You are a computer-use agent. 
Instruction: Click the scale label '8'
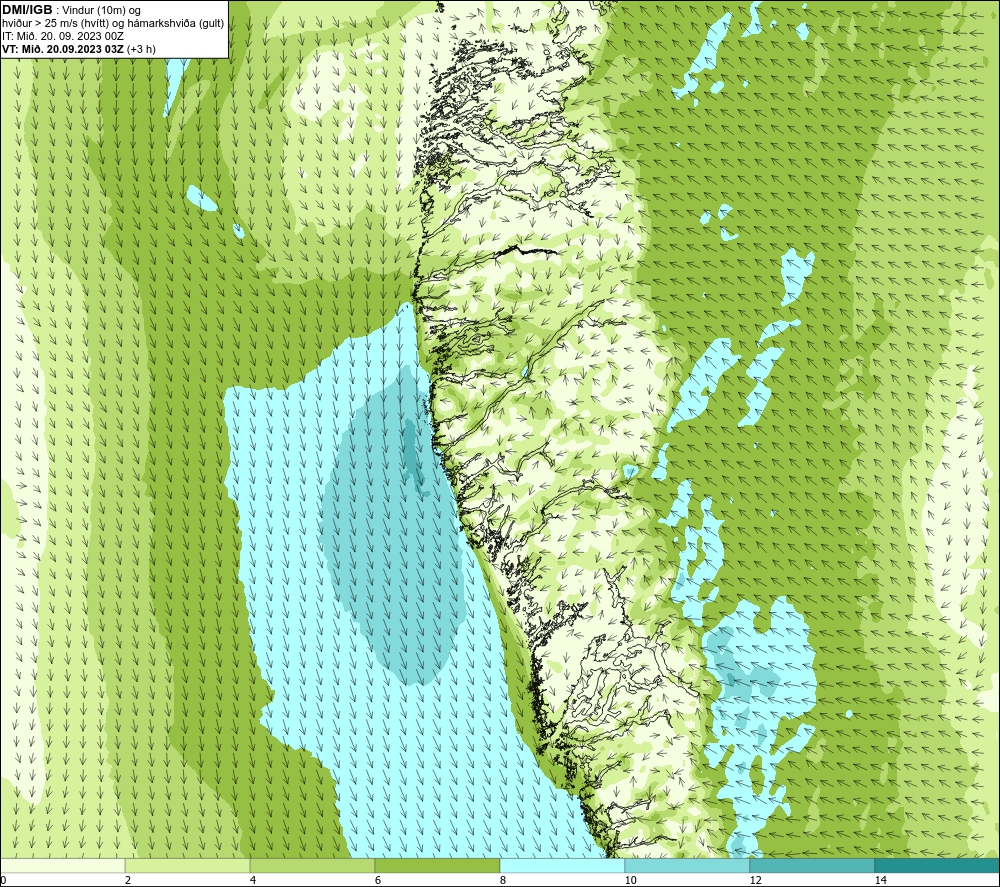(503, 880)
